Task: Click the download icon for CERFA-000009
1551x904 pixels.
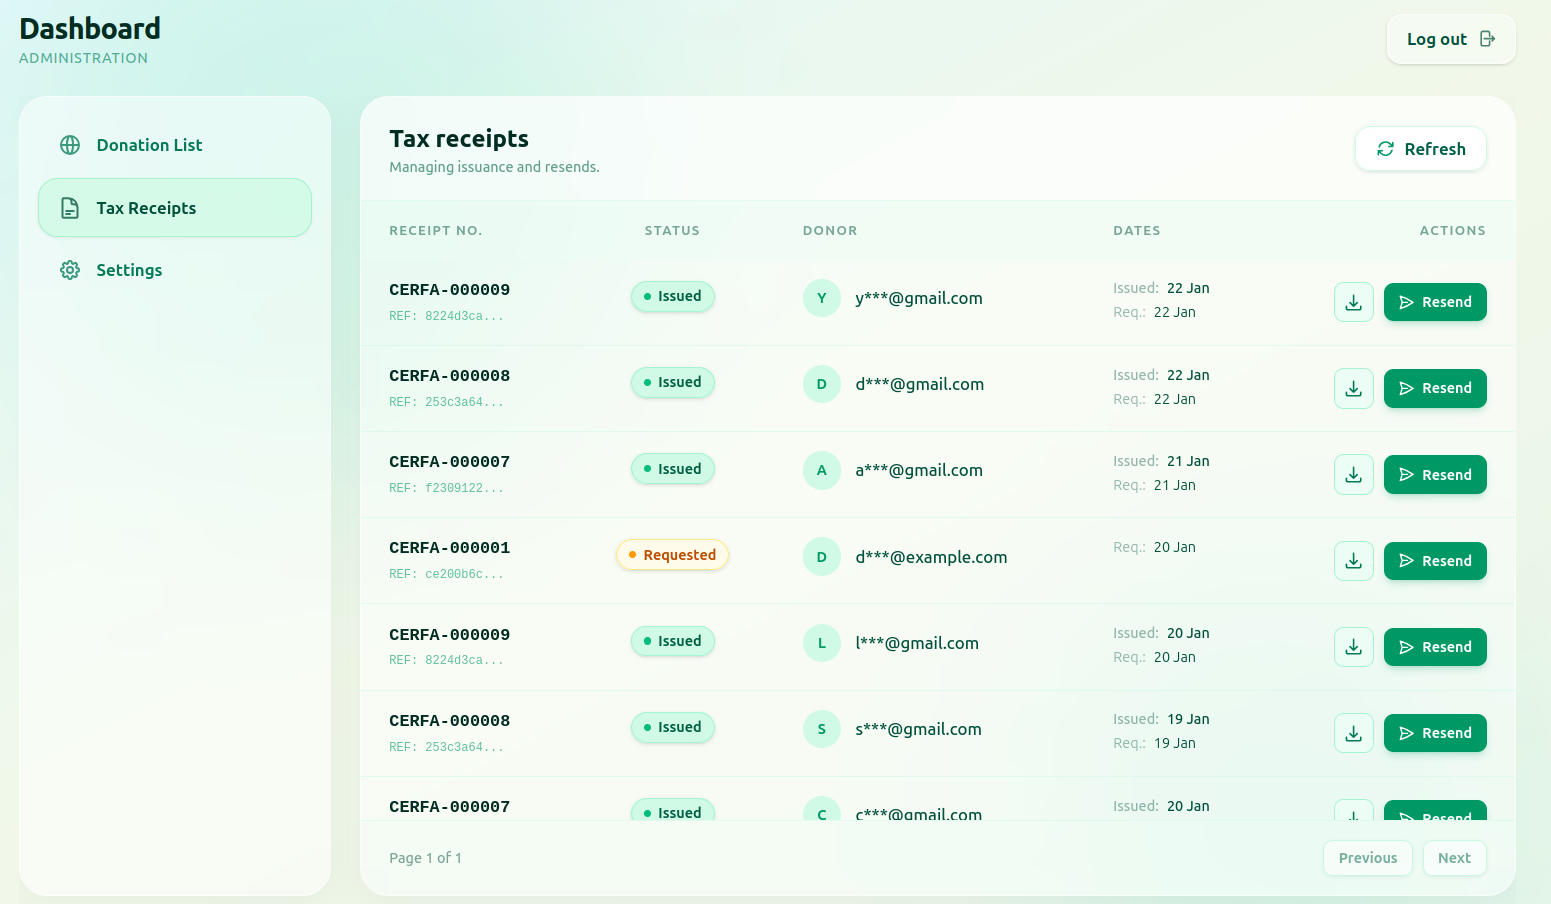Action: coord(1353,301)
